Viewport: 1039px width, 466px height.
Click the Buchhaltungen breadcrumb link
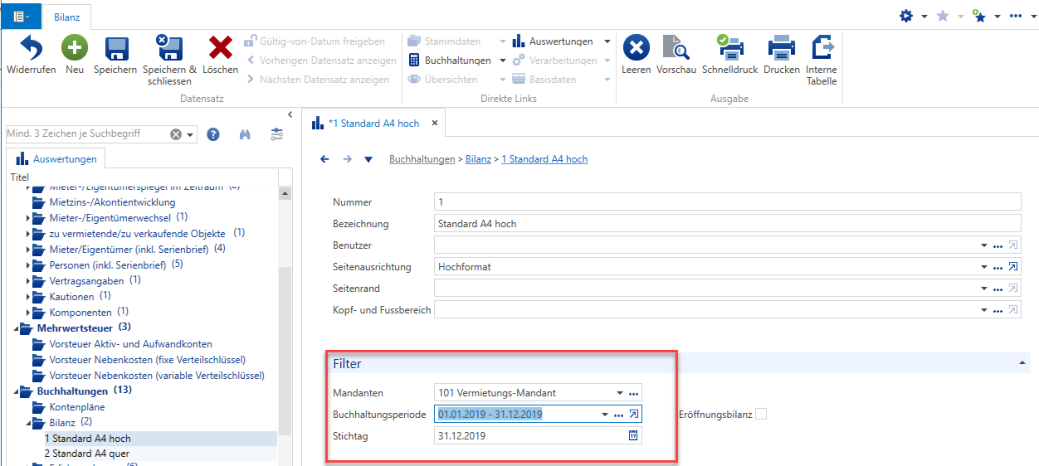point(421,159)
